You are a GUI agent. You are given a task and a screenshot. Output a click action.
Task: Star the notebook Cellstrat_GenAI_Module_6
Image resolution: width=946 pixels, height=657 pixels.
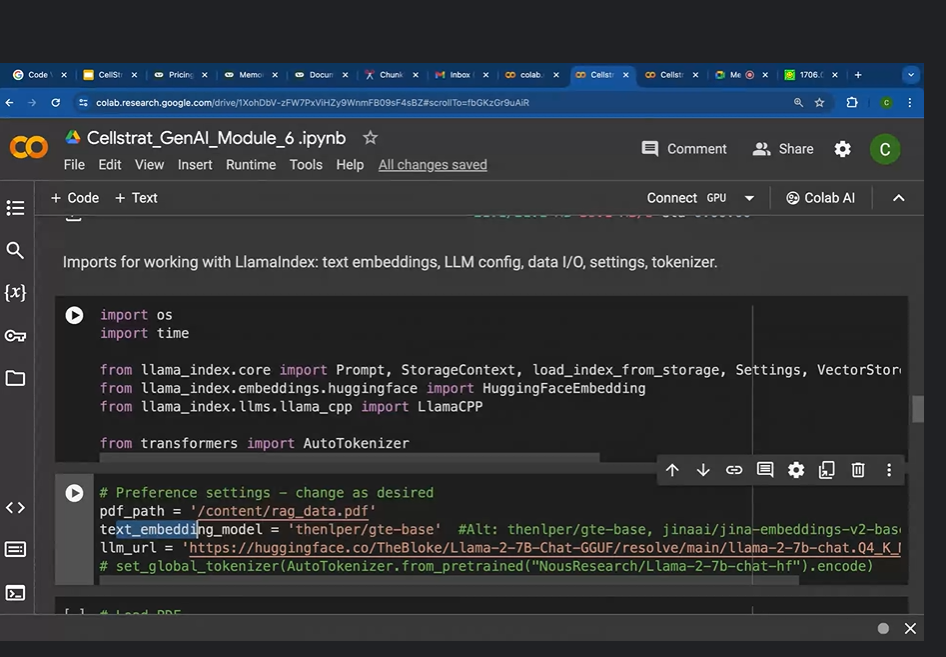tap(370, 138)
